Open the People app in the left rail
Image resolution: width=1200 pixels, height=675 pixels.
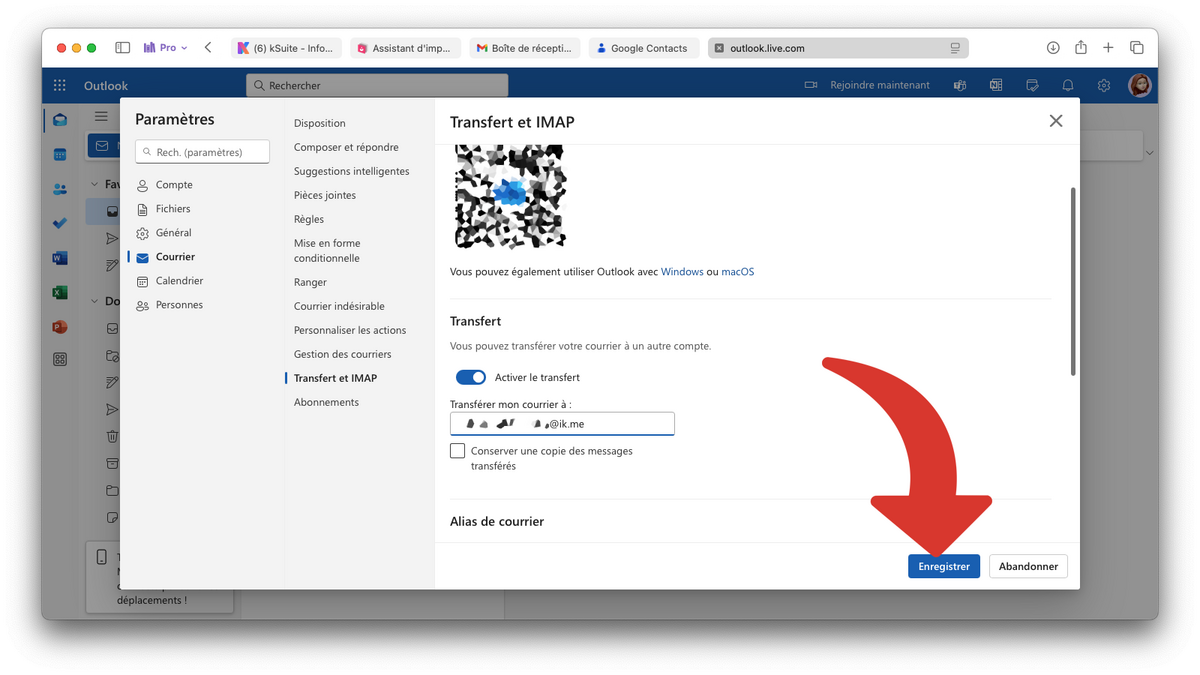click(60, 189)
